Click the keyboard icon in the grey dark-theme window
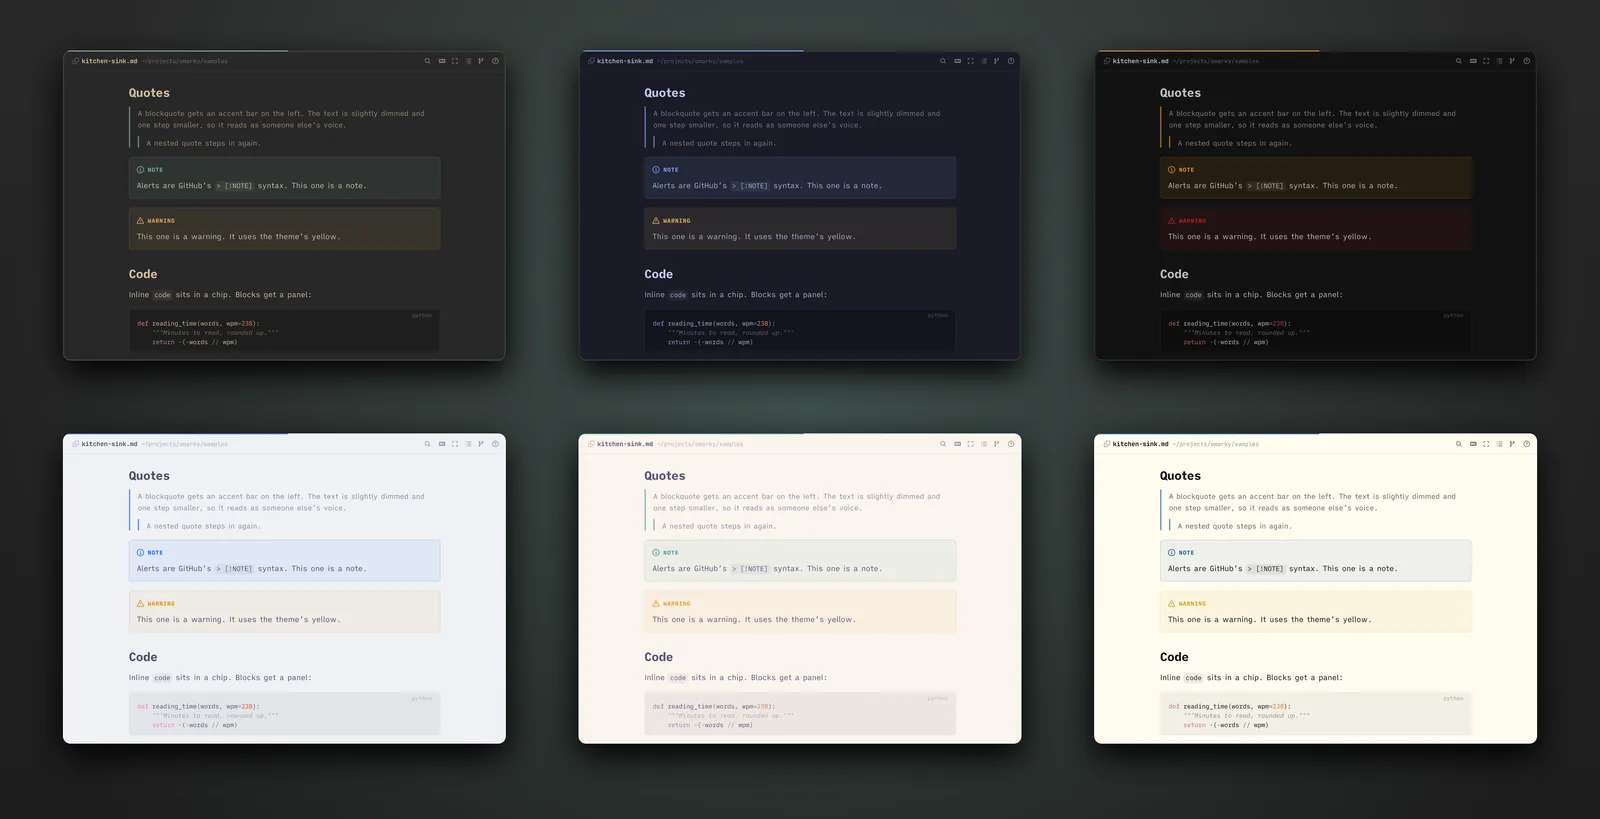 coord(441,61)
